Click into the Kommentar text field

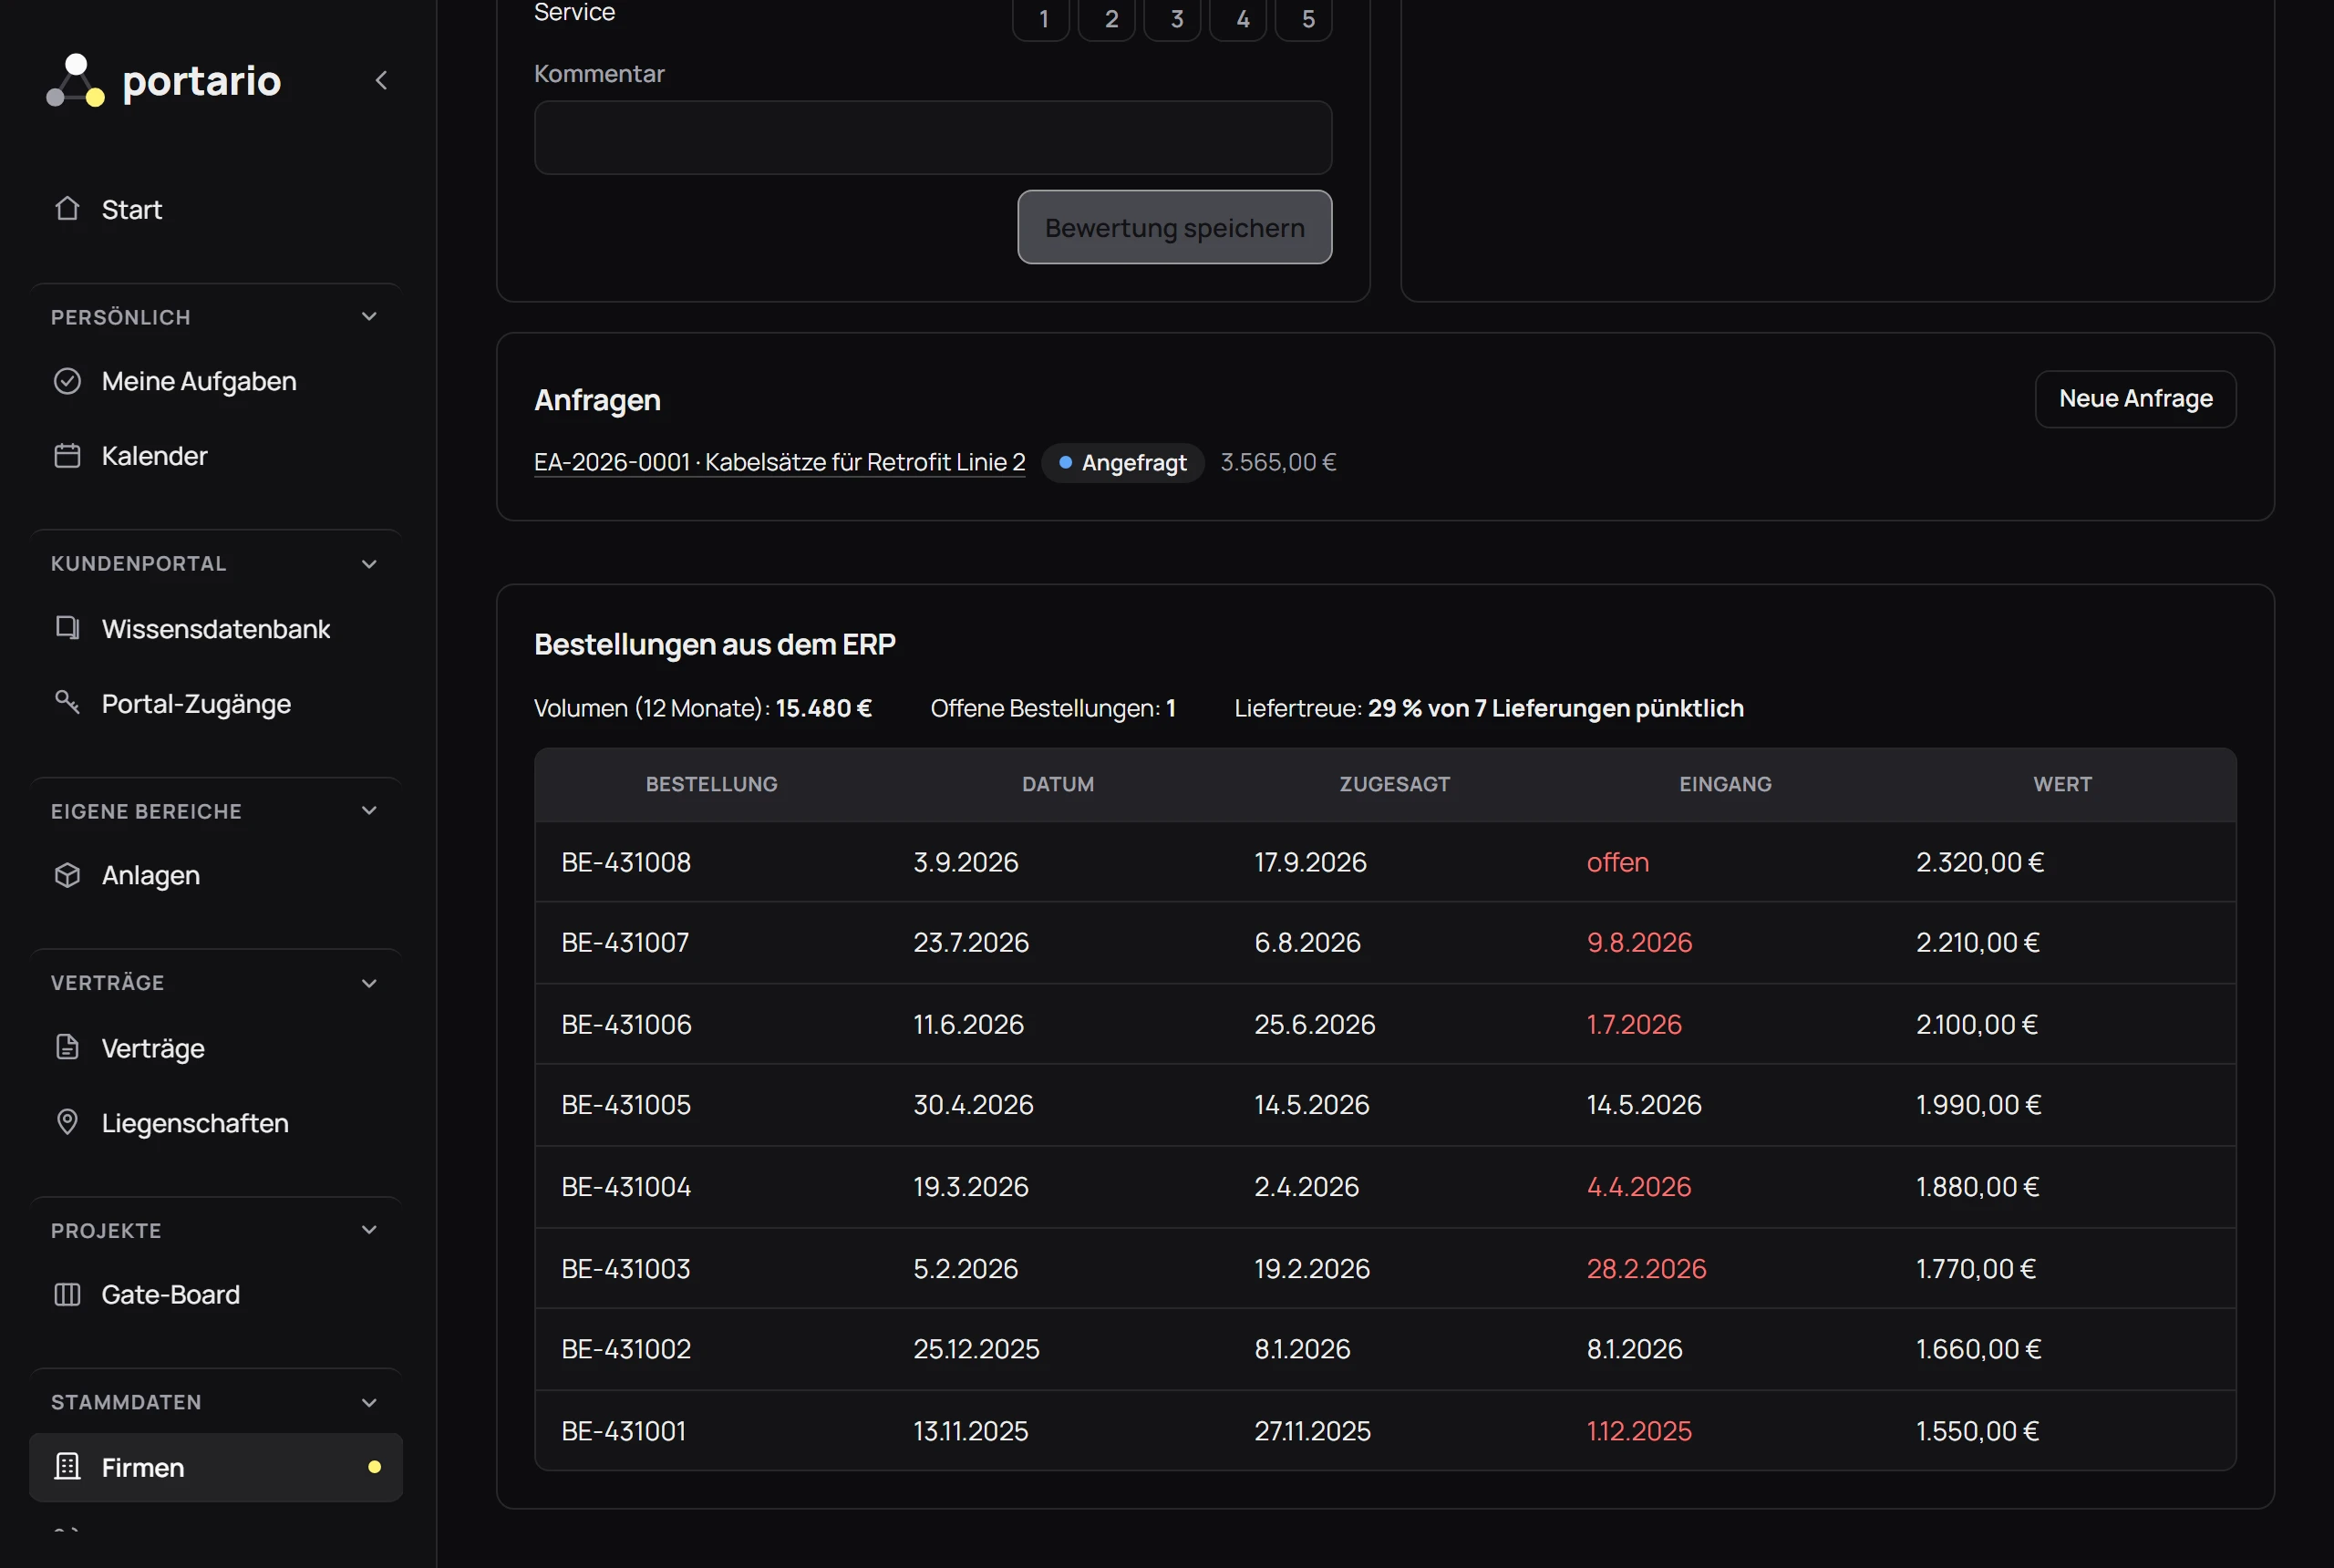[932, 138]
